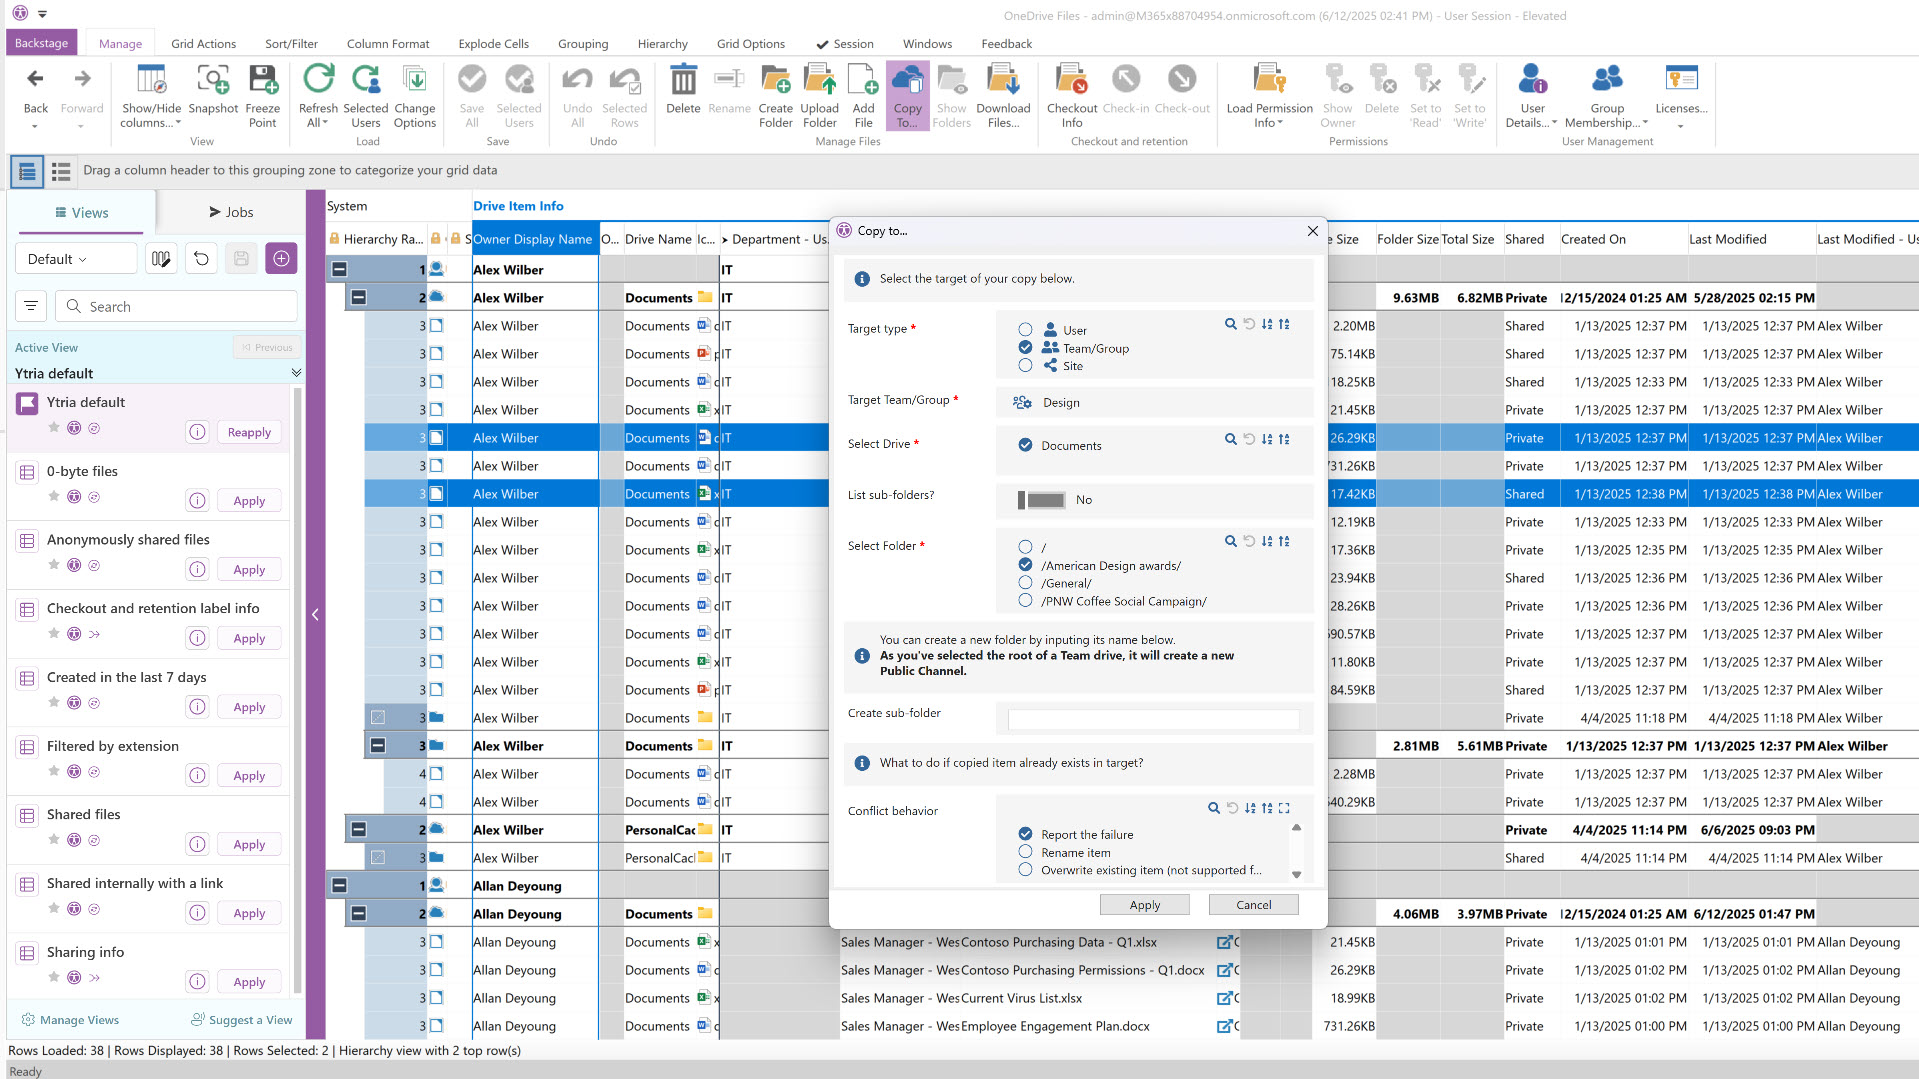Select the /General/ folder radio
Image resolution: width=1919 pixels, height=1079 pixels.
(1025, 582)
